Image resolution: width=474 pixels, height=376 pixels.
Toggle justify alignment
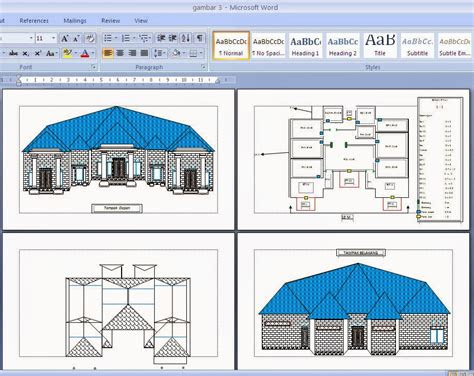click(x=144, y=53)
